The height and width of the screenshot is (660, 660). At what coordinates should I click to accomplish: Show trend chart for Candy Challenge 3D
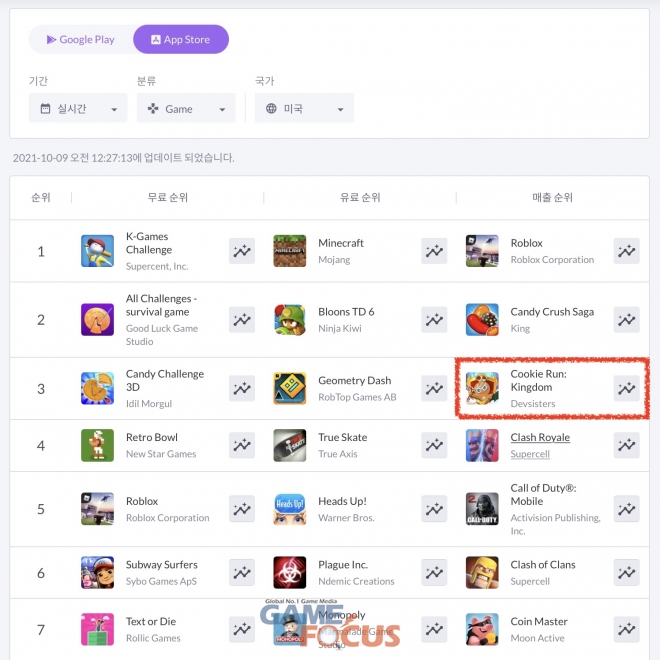242,388
